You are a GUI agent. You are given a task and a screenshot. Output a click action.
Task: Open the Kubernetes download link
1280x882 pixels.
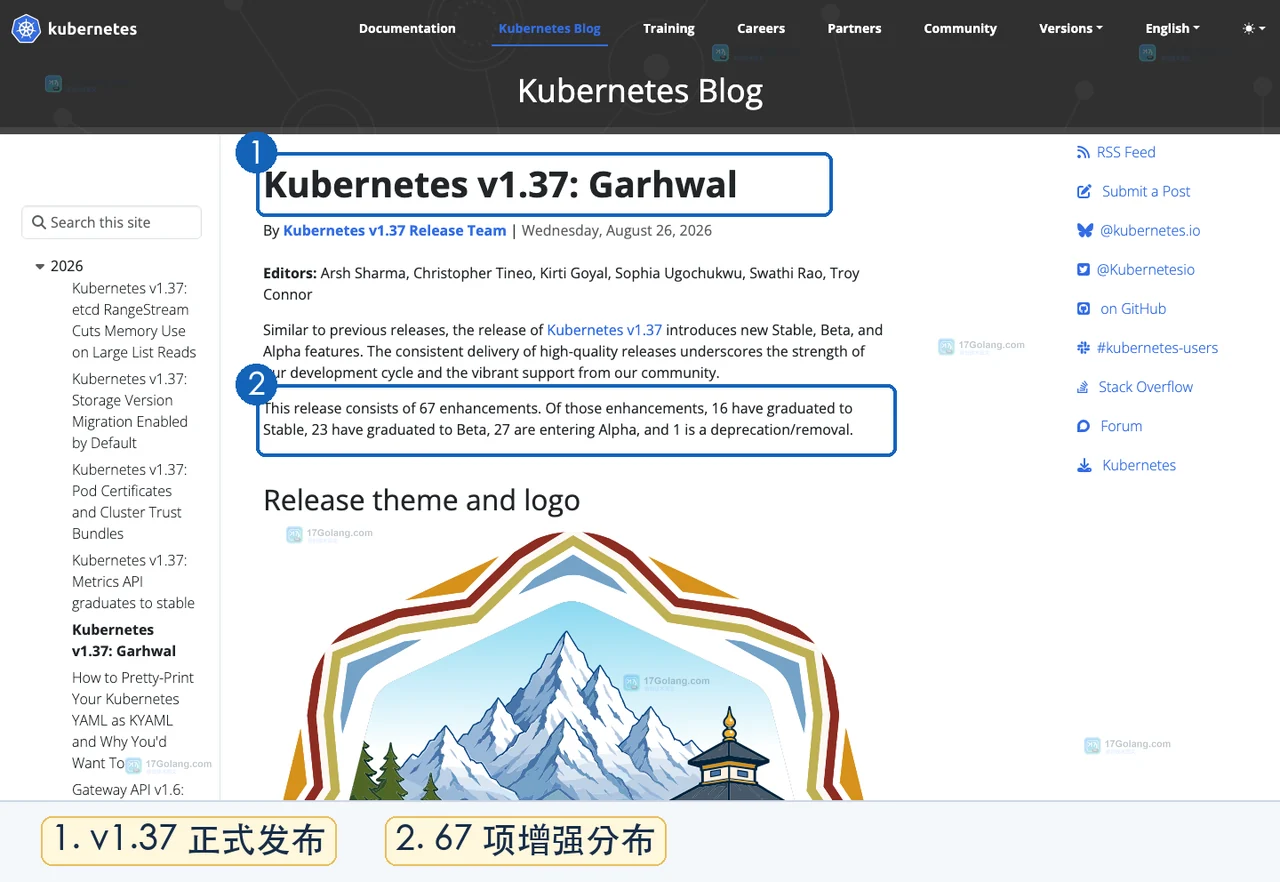click(x=1139, y=465)
